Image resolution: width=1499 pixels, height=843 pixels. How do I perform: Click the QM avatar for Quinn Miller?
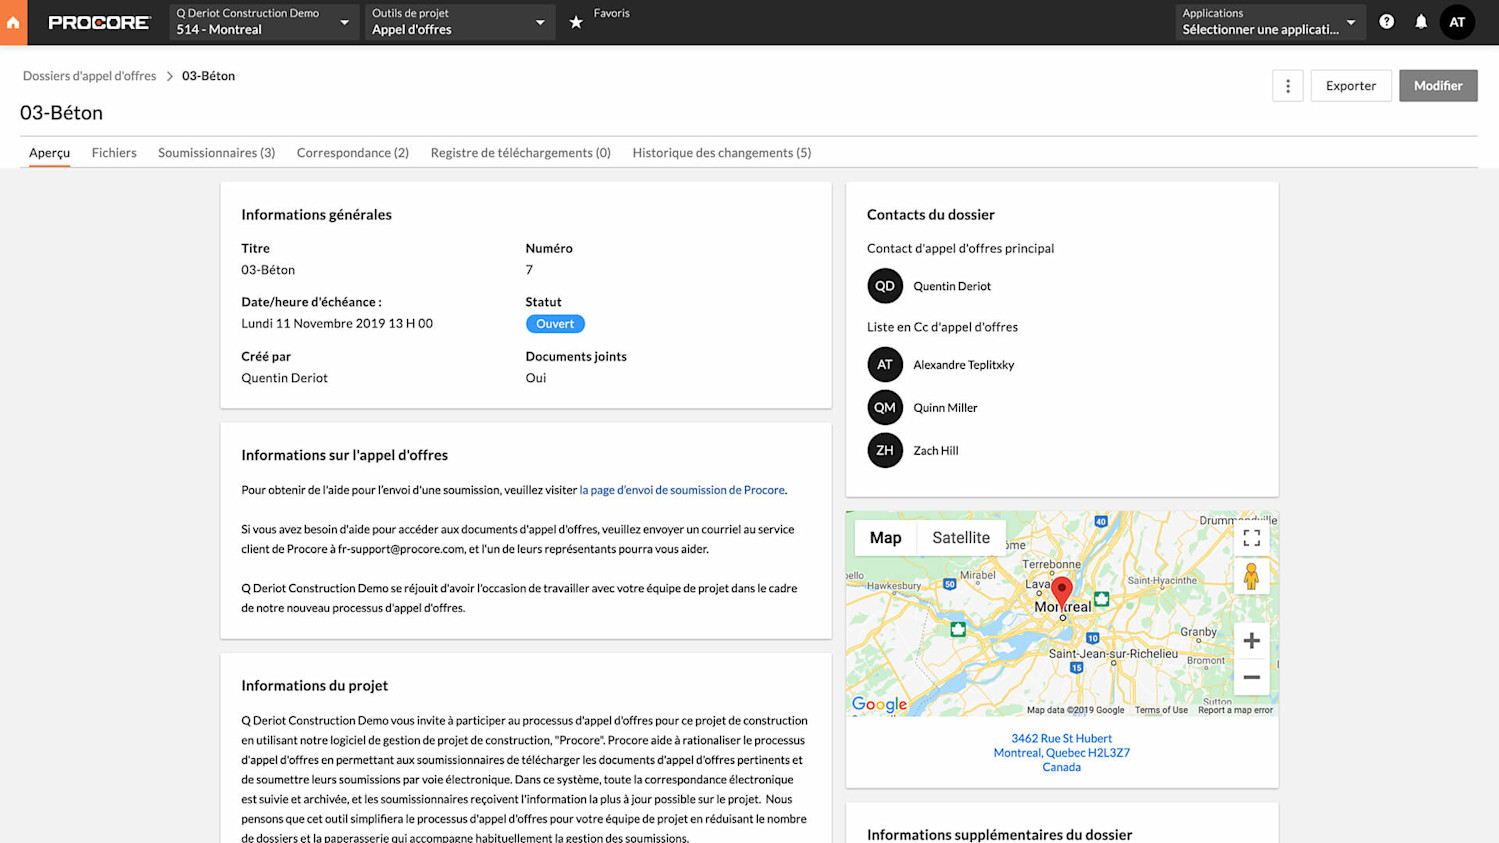[x=885, y=408]
